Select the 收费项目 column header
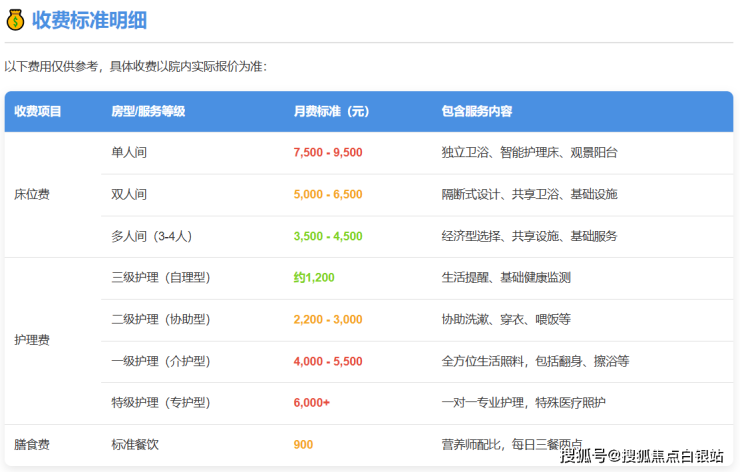Viewport: 740px width, 472px height. tap(38, 111)
